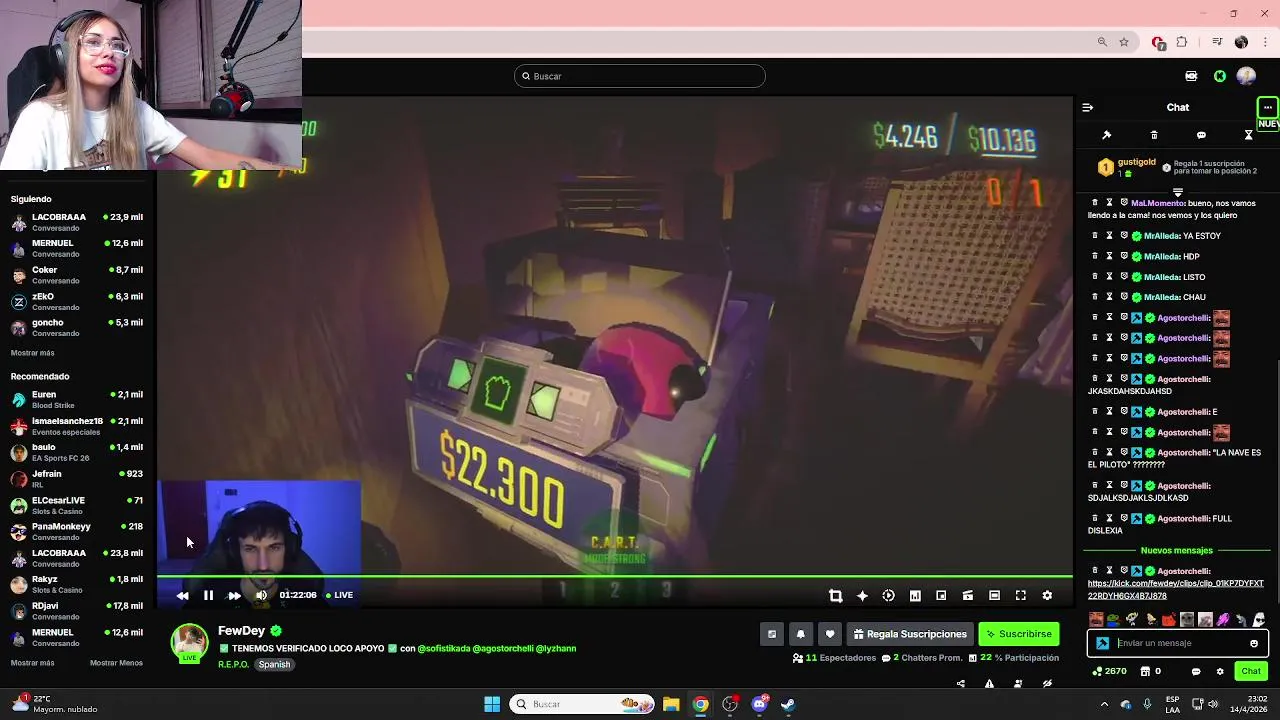Open Steam from taskbar
Screen dimensions: 1280x720
[788, 704]
